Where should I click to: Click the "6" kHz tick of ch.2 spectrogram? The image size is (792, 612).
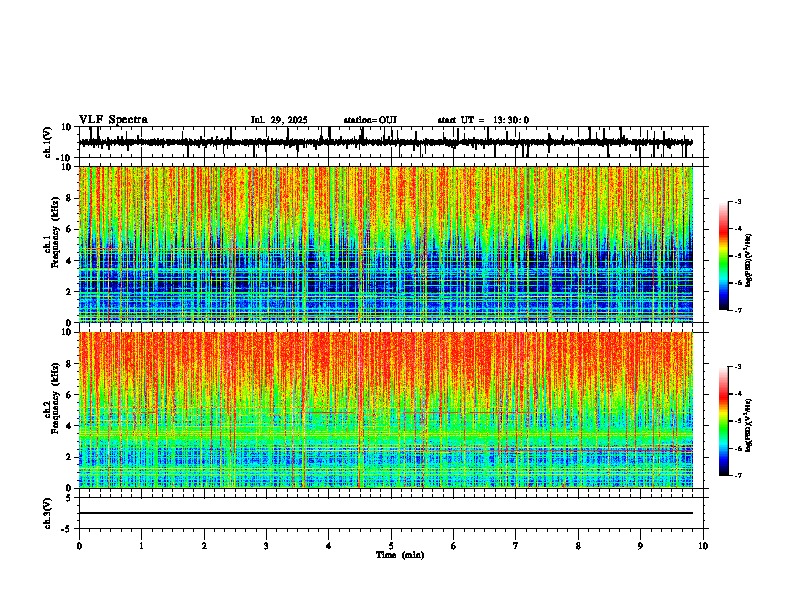69,395
